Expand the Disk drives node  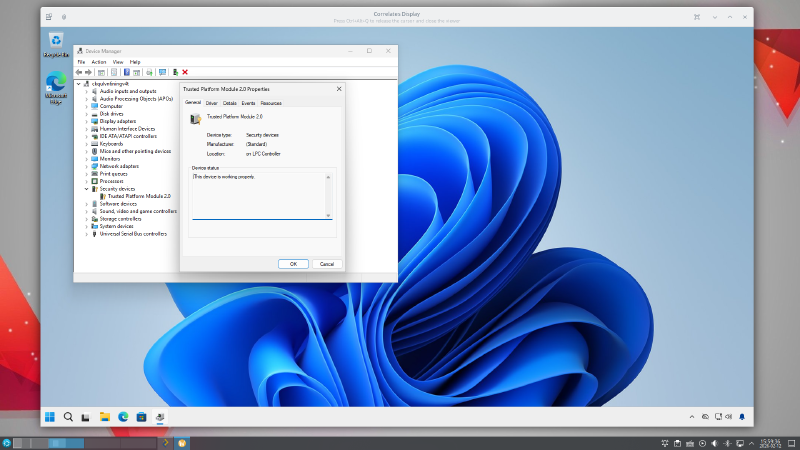click(x=86, y=114)
